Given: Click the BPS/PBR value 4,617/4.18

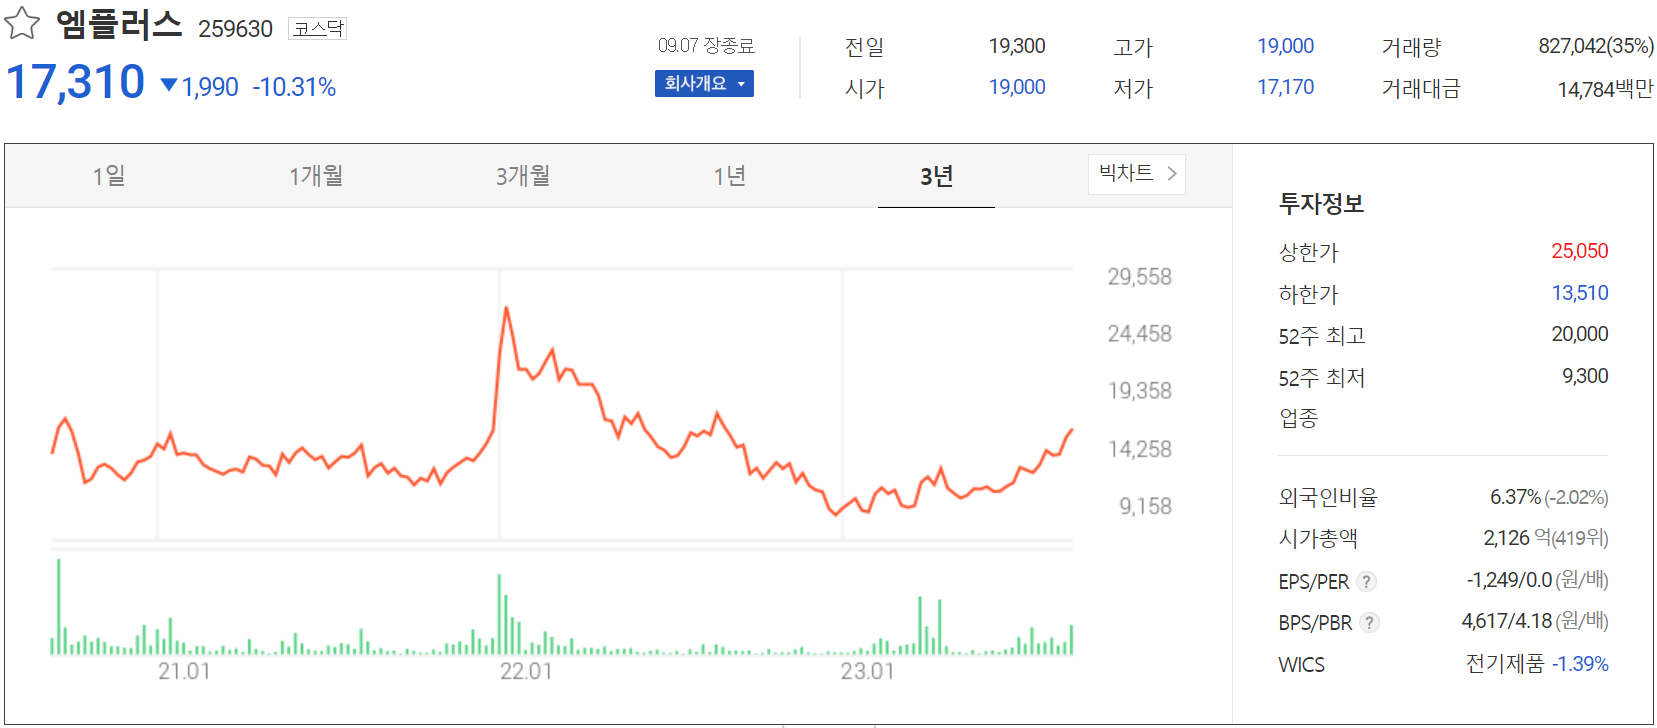Looking at the screenshot, I should coord(1507,621).
